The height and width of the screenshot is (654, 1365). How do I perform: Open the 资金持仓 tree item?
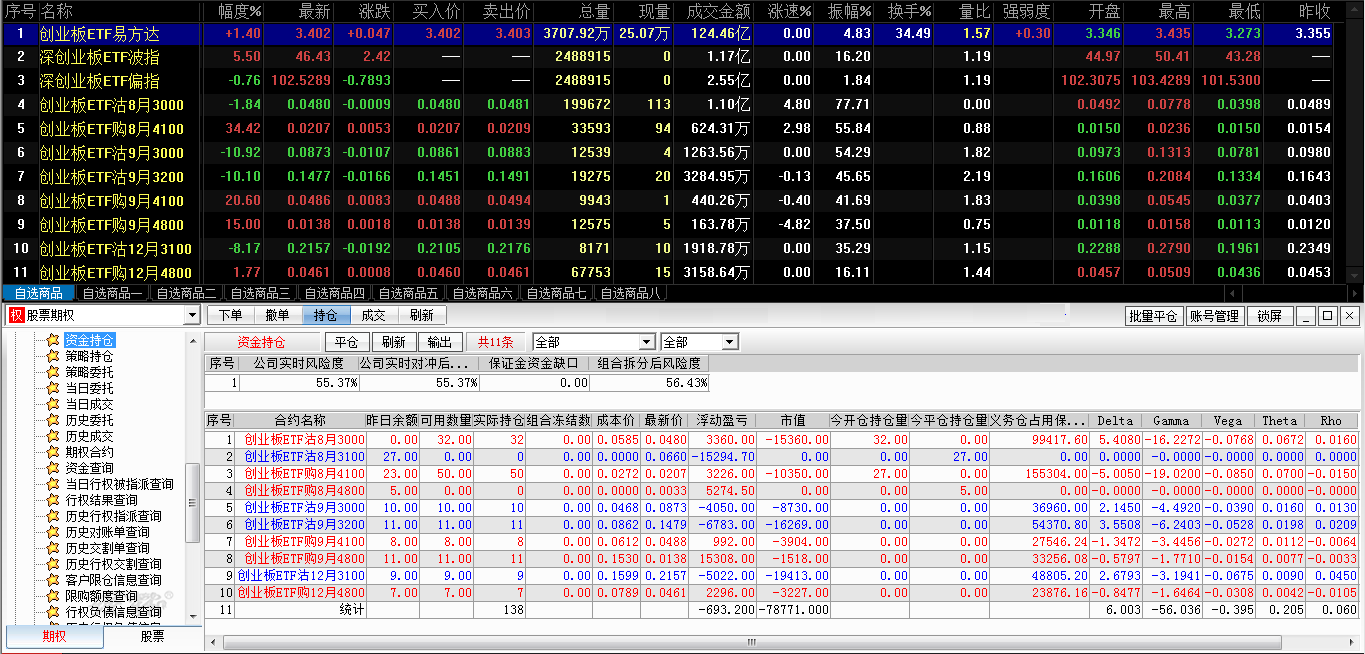pyautogui.click(x=89, y=340)
